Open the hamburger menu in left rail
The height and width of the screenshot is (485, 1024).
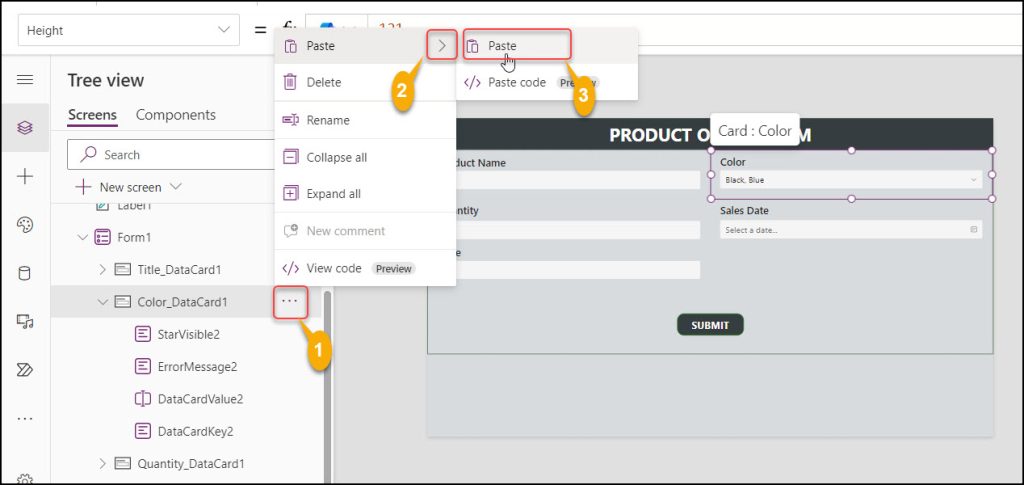tap(25, 80)
